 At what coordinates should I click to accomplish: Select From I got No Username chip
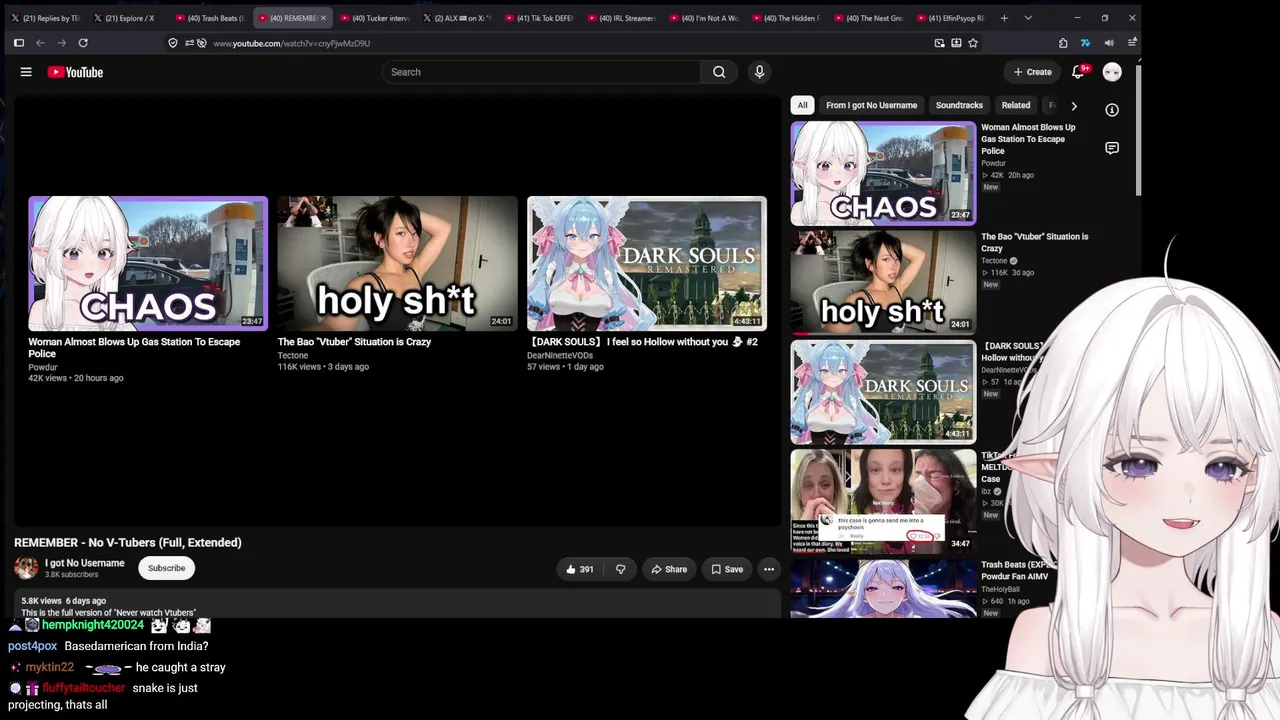point(871,105)
